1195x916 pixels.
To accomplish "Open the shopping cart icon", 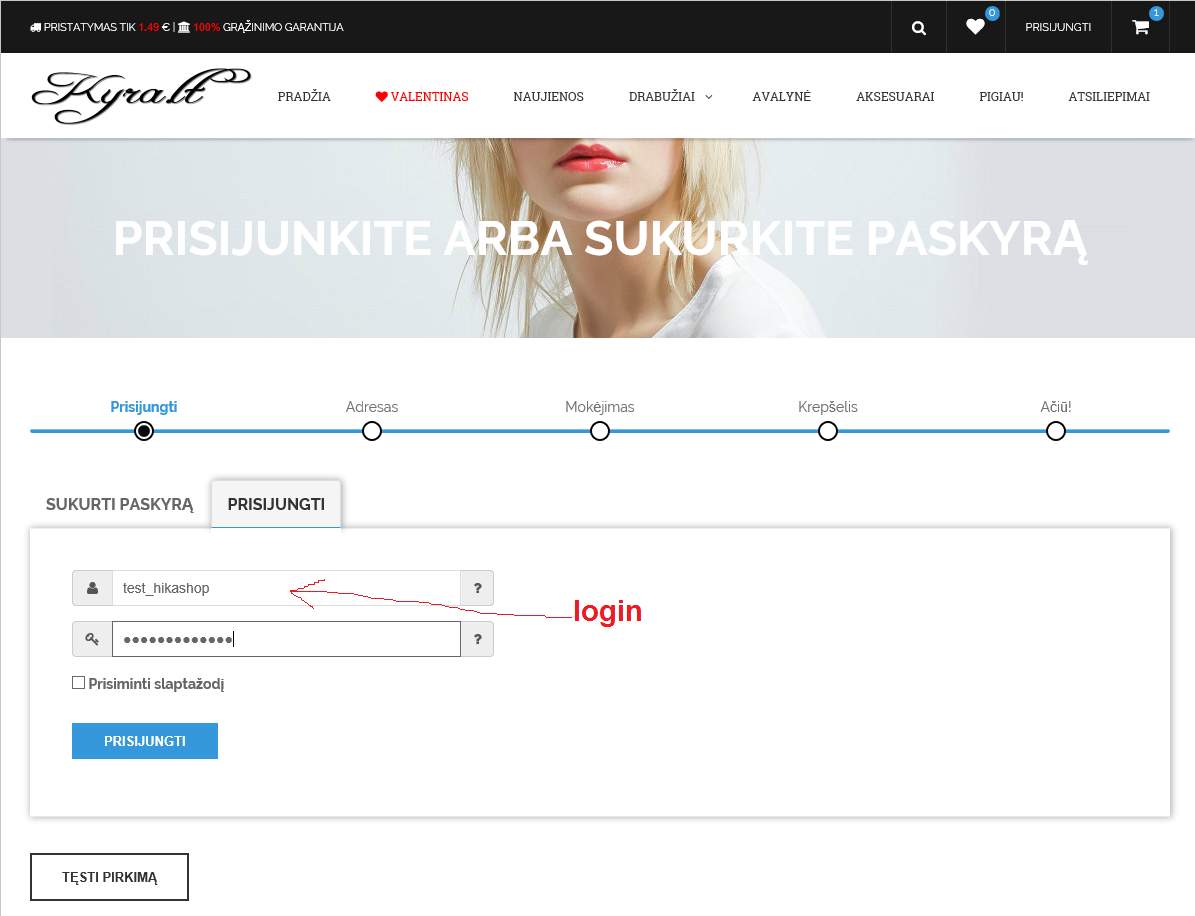I will coord(1140,27).
